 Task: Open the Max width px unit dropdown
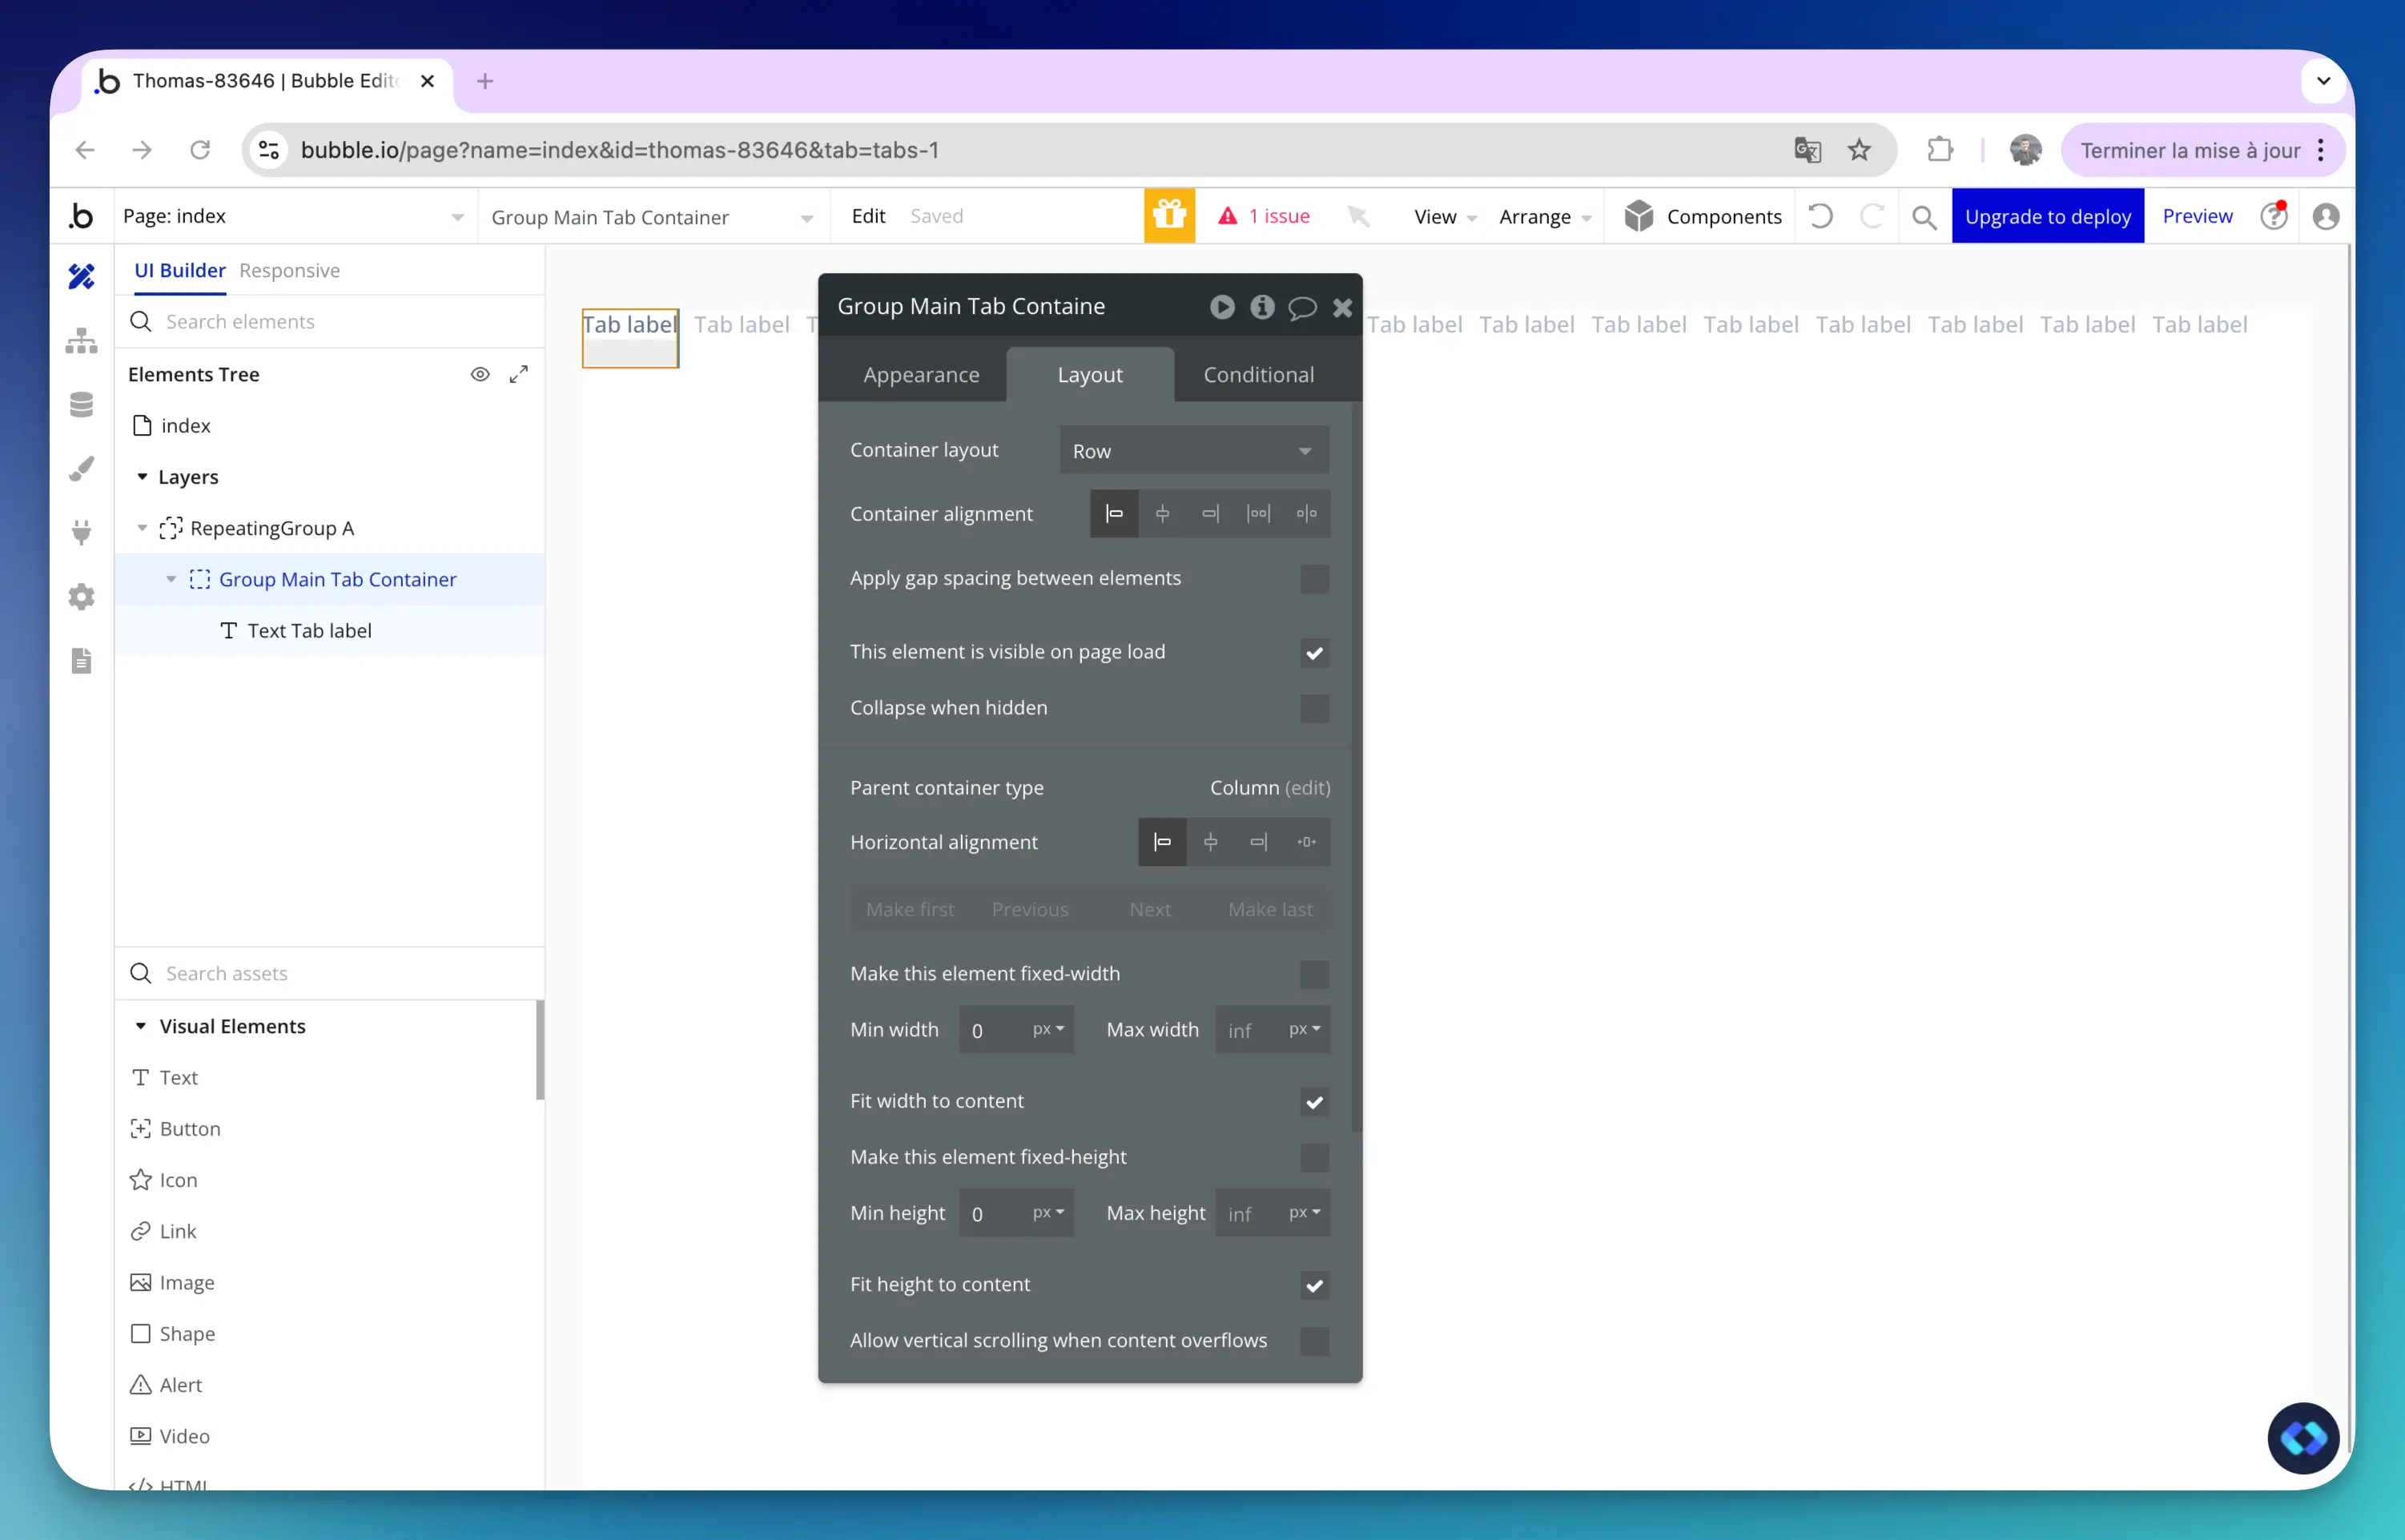(1304, 1029)
